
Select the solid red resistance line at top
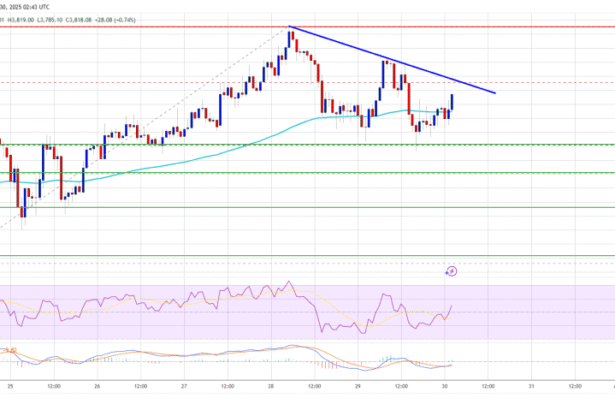150,26
